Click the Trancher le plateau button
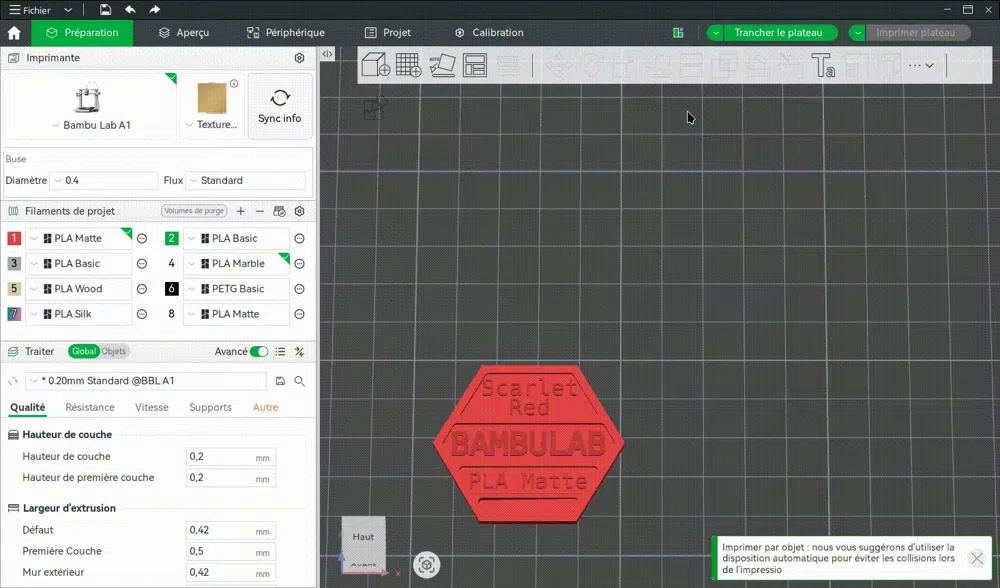 coord(778,33)
